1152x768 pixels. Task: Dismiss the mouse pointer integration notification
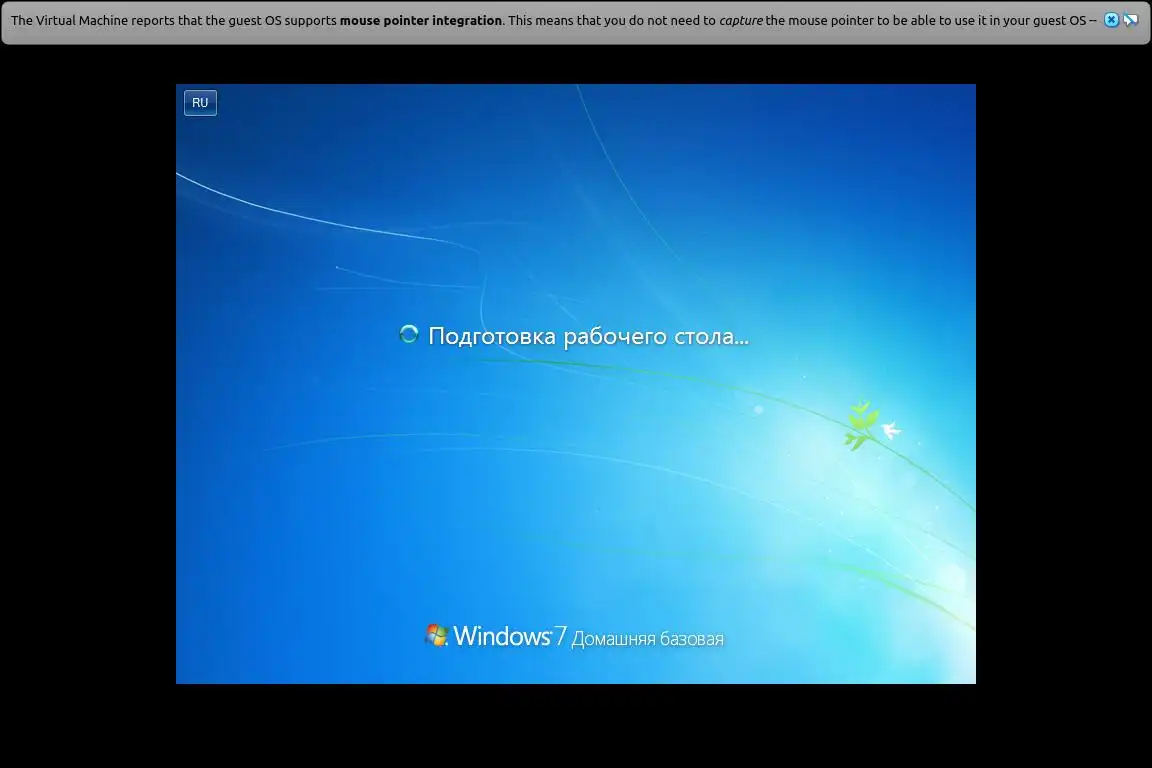[x=1112, y=21]
